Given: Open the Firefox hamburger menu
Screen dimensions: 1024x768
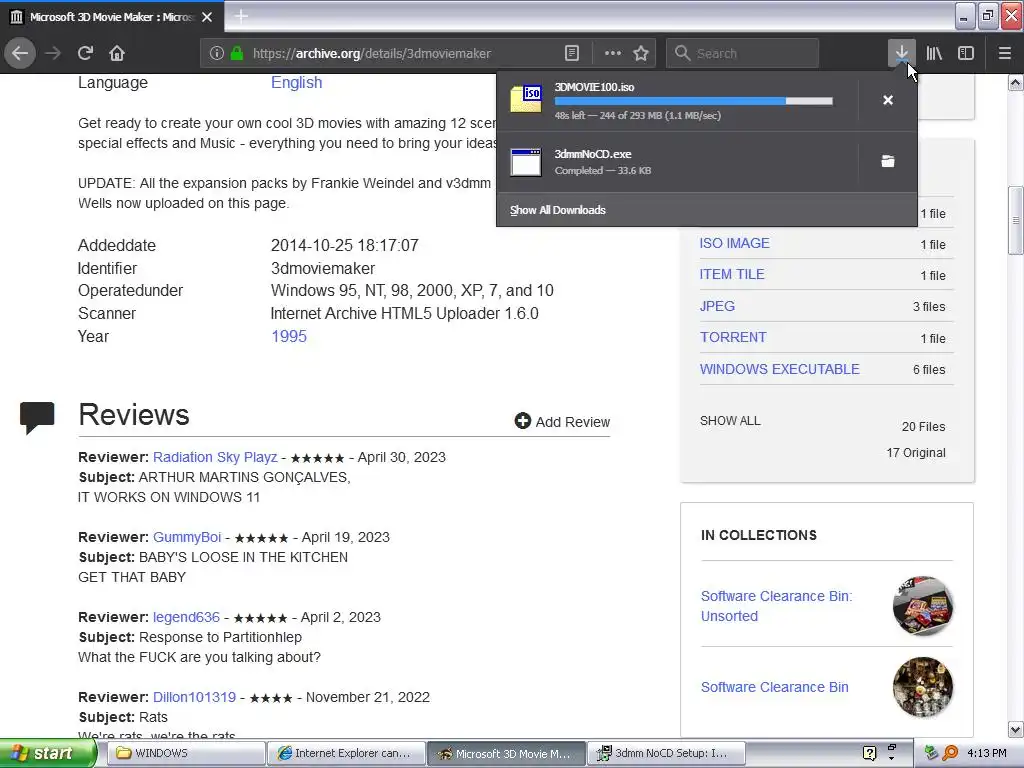Looking at the screenshot, I should (1004, 53).
